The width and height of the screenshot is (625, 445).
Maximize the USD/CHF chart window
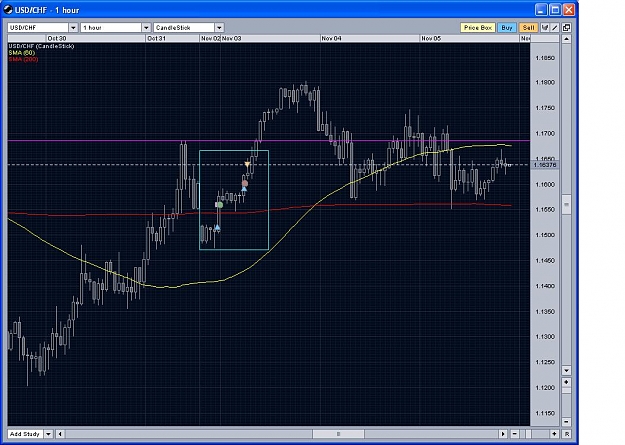tap(555, 10)
